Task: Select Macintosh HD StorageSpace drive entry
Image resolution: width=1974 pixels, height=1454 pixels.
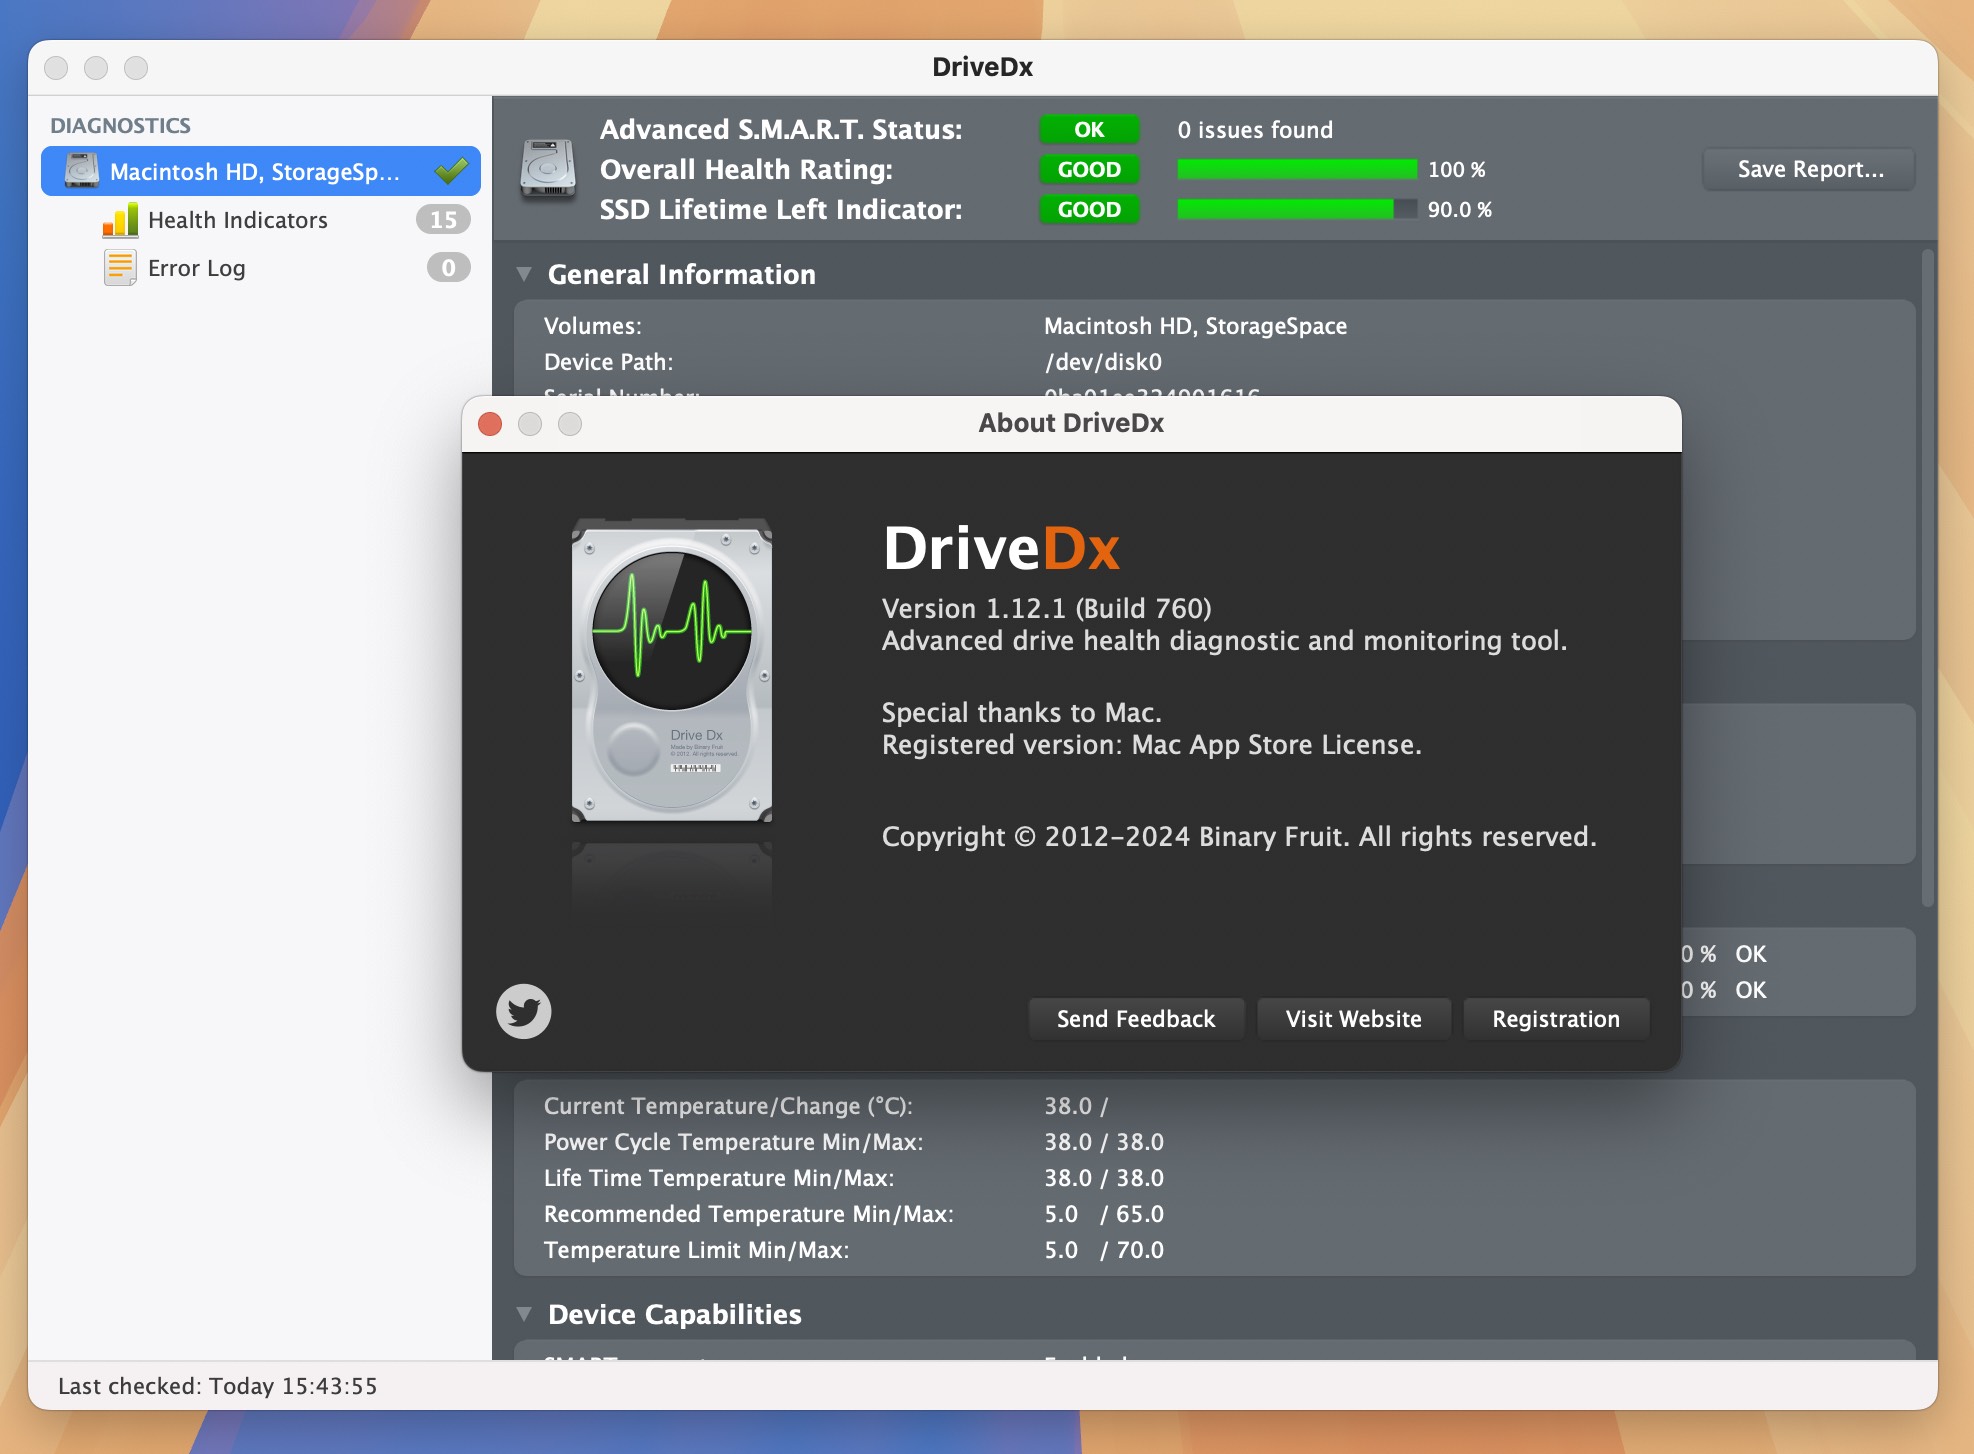Action: tap(257, 172)
